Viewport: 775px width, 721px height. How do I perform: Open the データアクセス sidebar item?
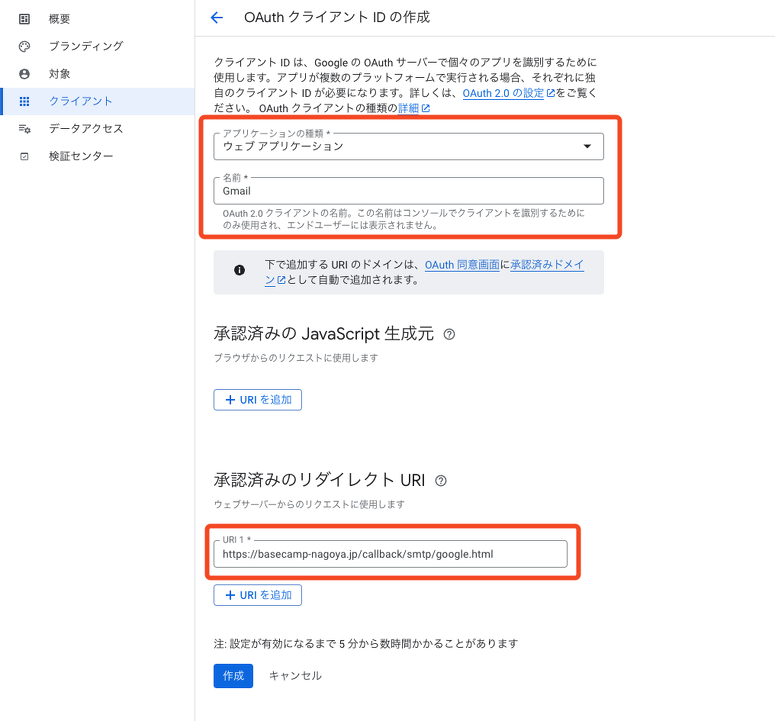pos(86,129)
